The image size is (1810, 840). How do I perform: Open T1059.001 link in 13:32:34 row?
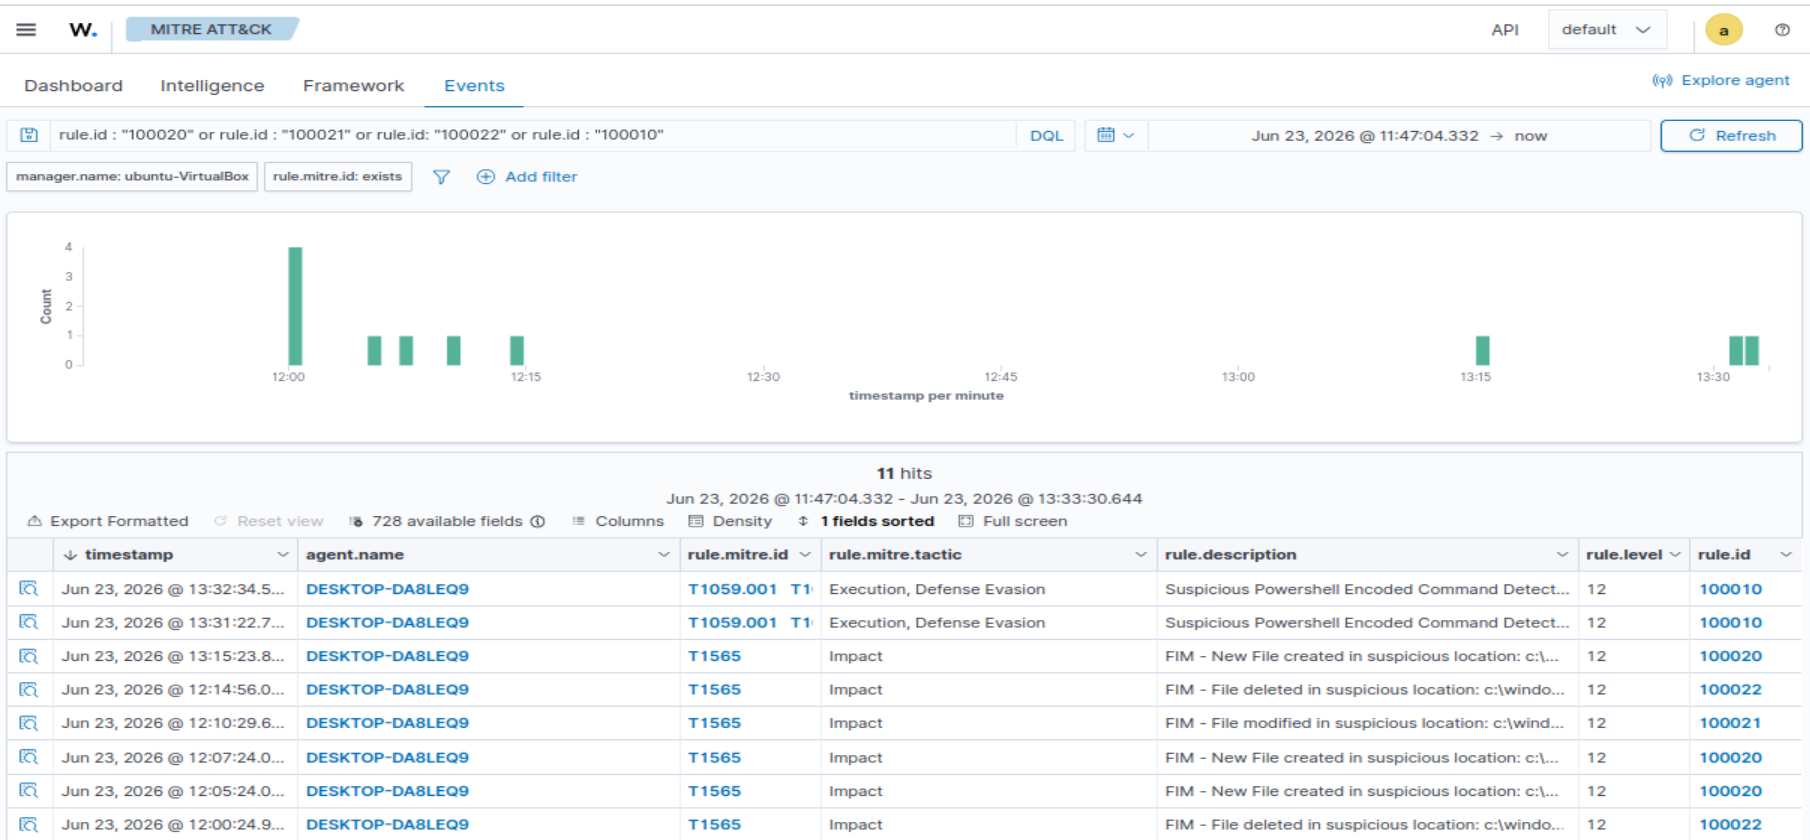(732, 589)
